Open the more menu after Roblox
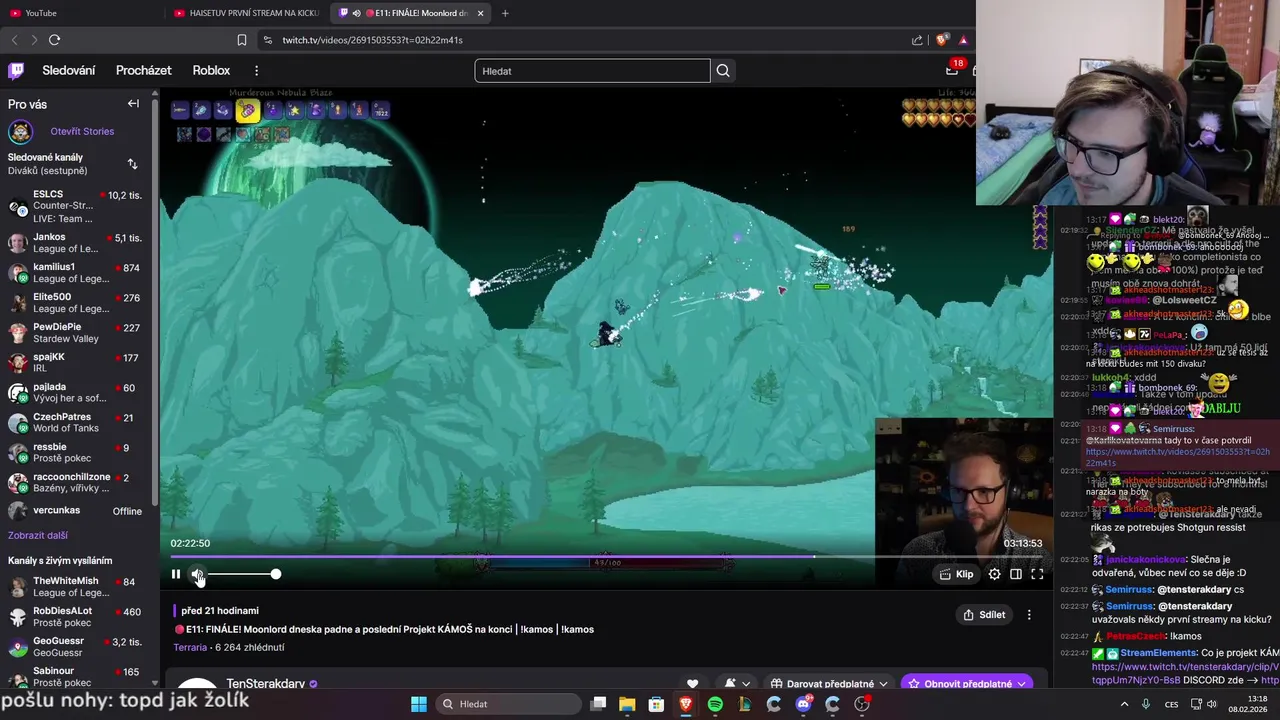Image resolution: width=1280 pixels, height=720 pixels. coord(256,71)
